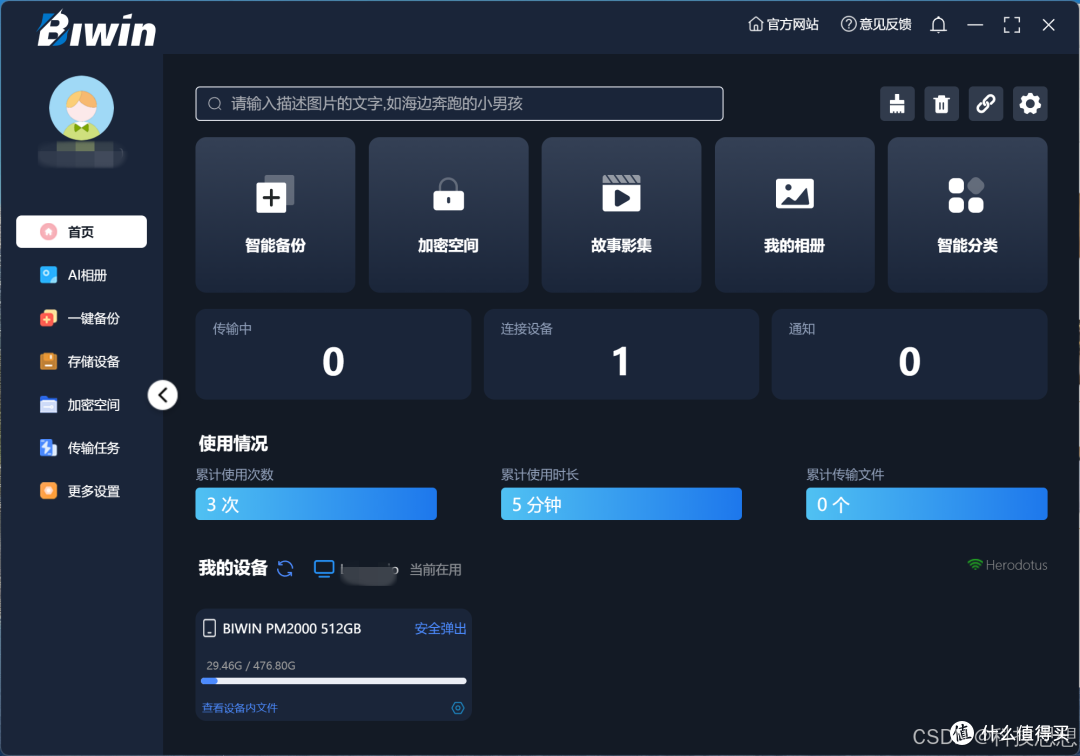Select 加密空间 in the sidebar
1080x756 pixels.
[x=81, y=405]
